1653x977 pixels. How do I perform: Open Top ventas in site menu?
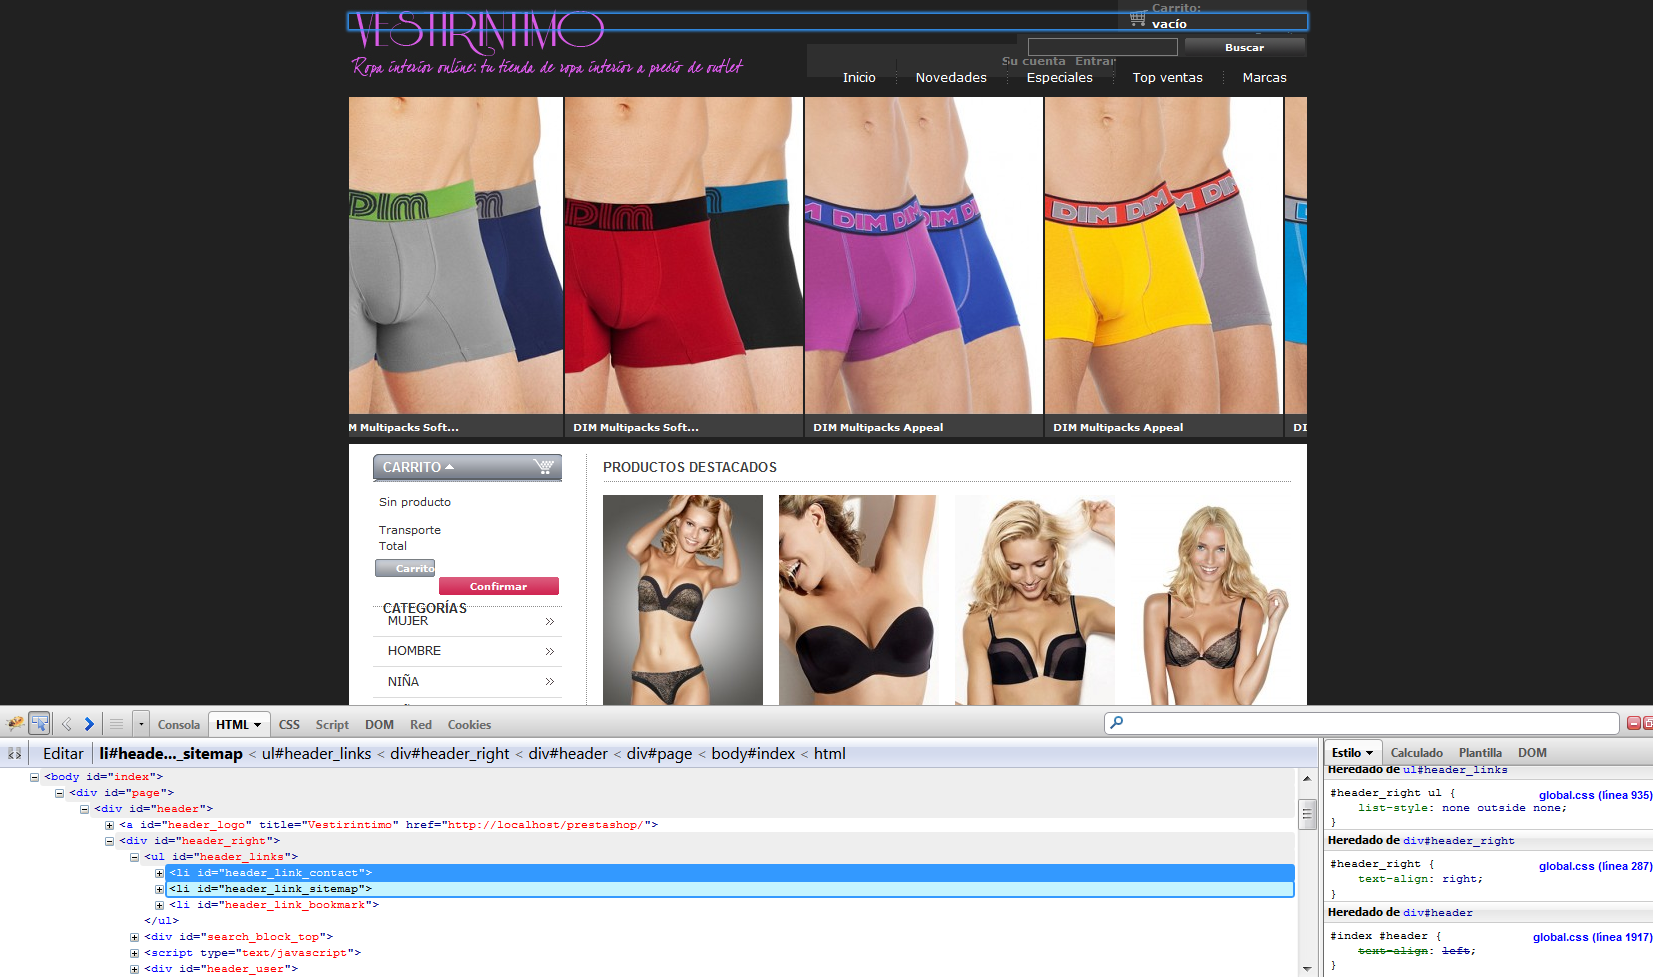pyautogui.click(x=1167, y=78)
